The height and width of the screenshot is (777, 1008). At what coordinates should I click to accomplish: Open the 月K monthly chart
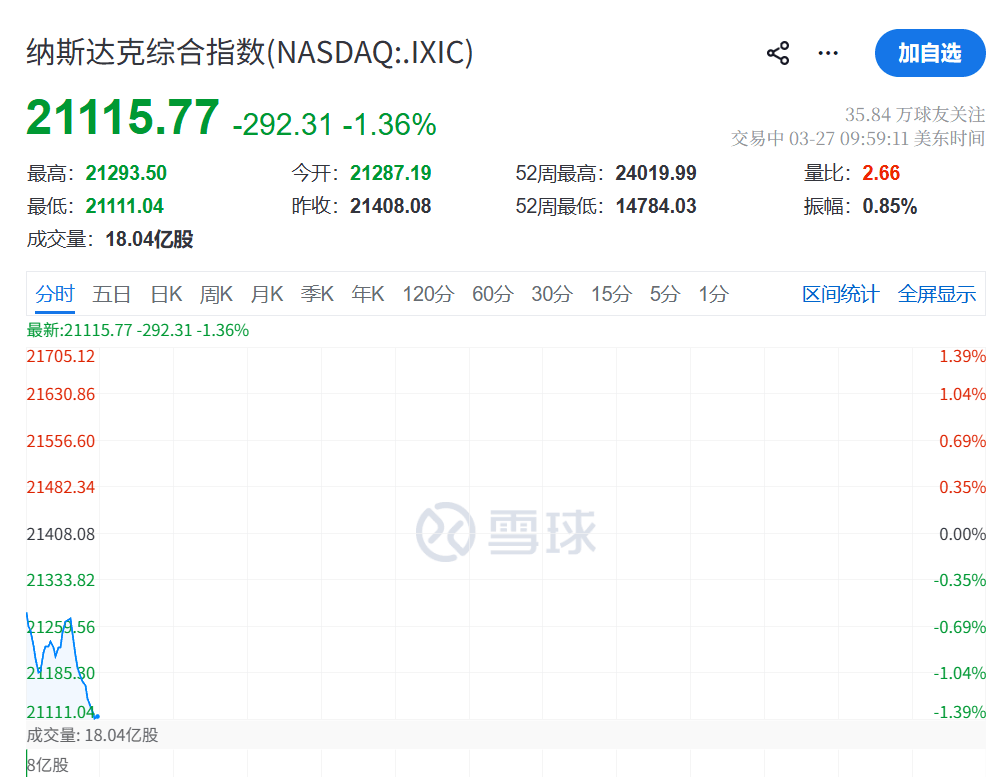(267, 294)
